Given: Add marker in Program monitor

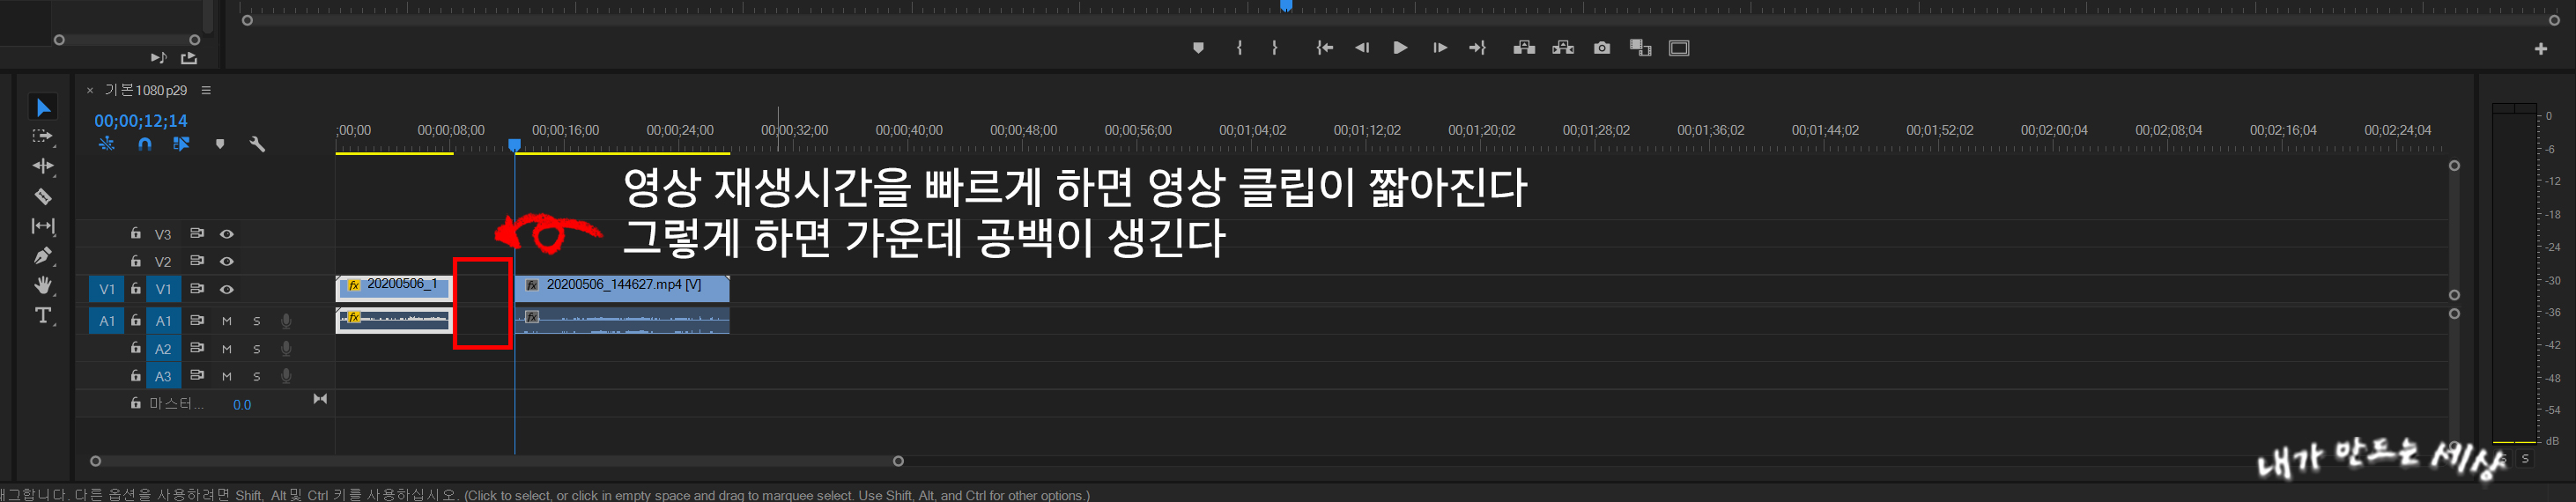Looking at the screenshot, I should tap(1198, 48).
